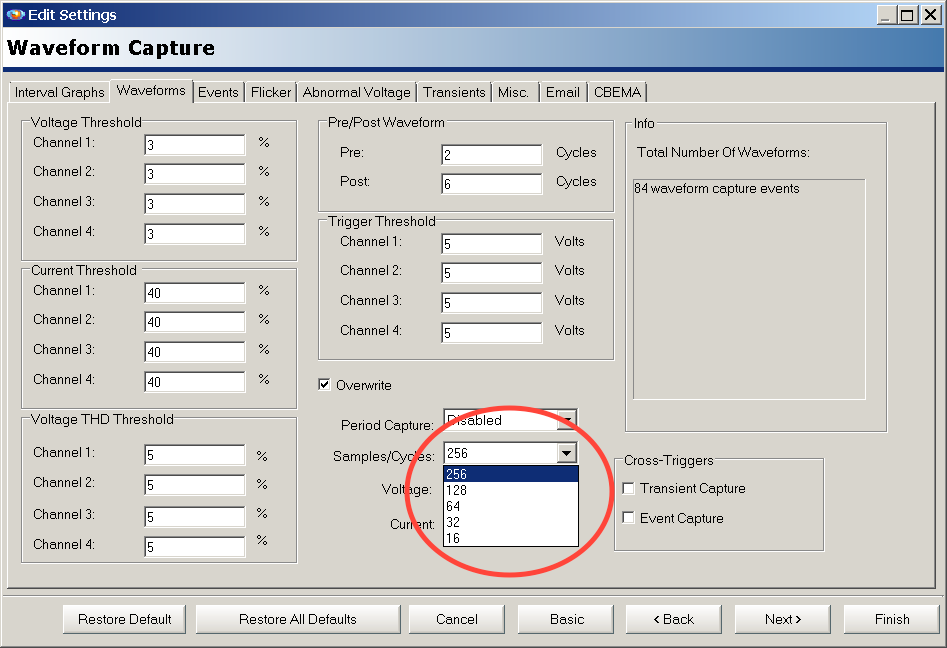
Task: Uncheck the Overwrite option
Action: [324, 384]
